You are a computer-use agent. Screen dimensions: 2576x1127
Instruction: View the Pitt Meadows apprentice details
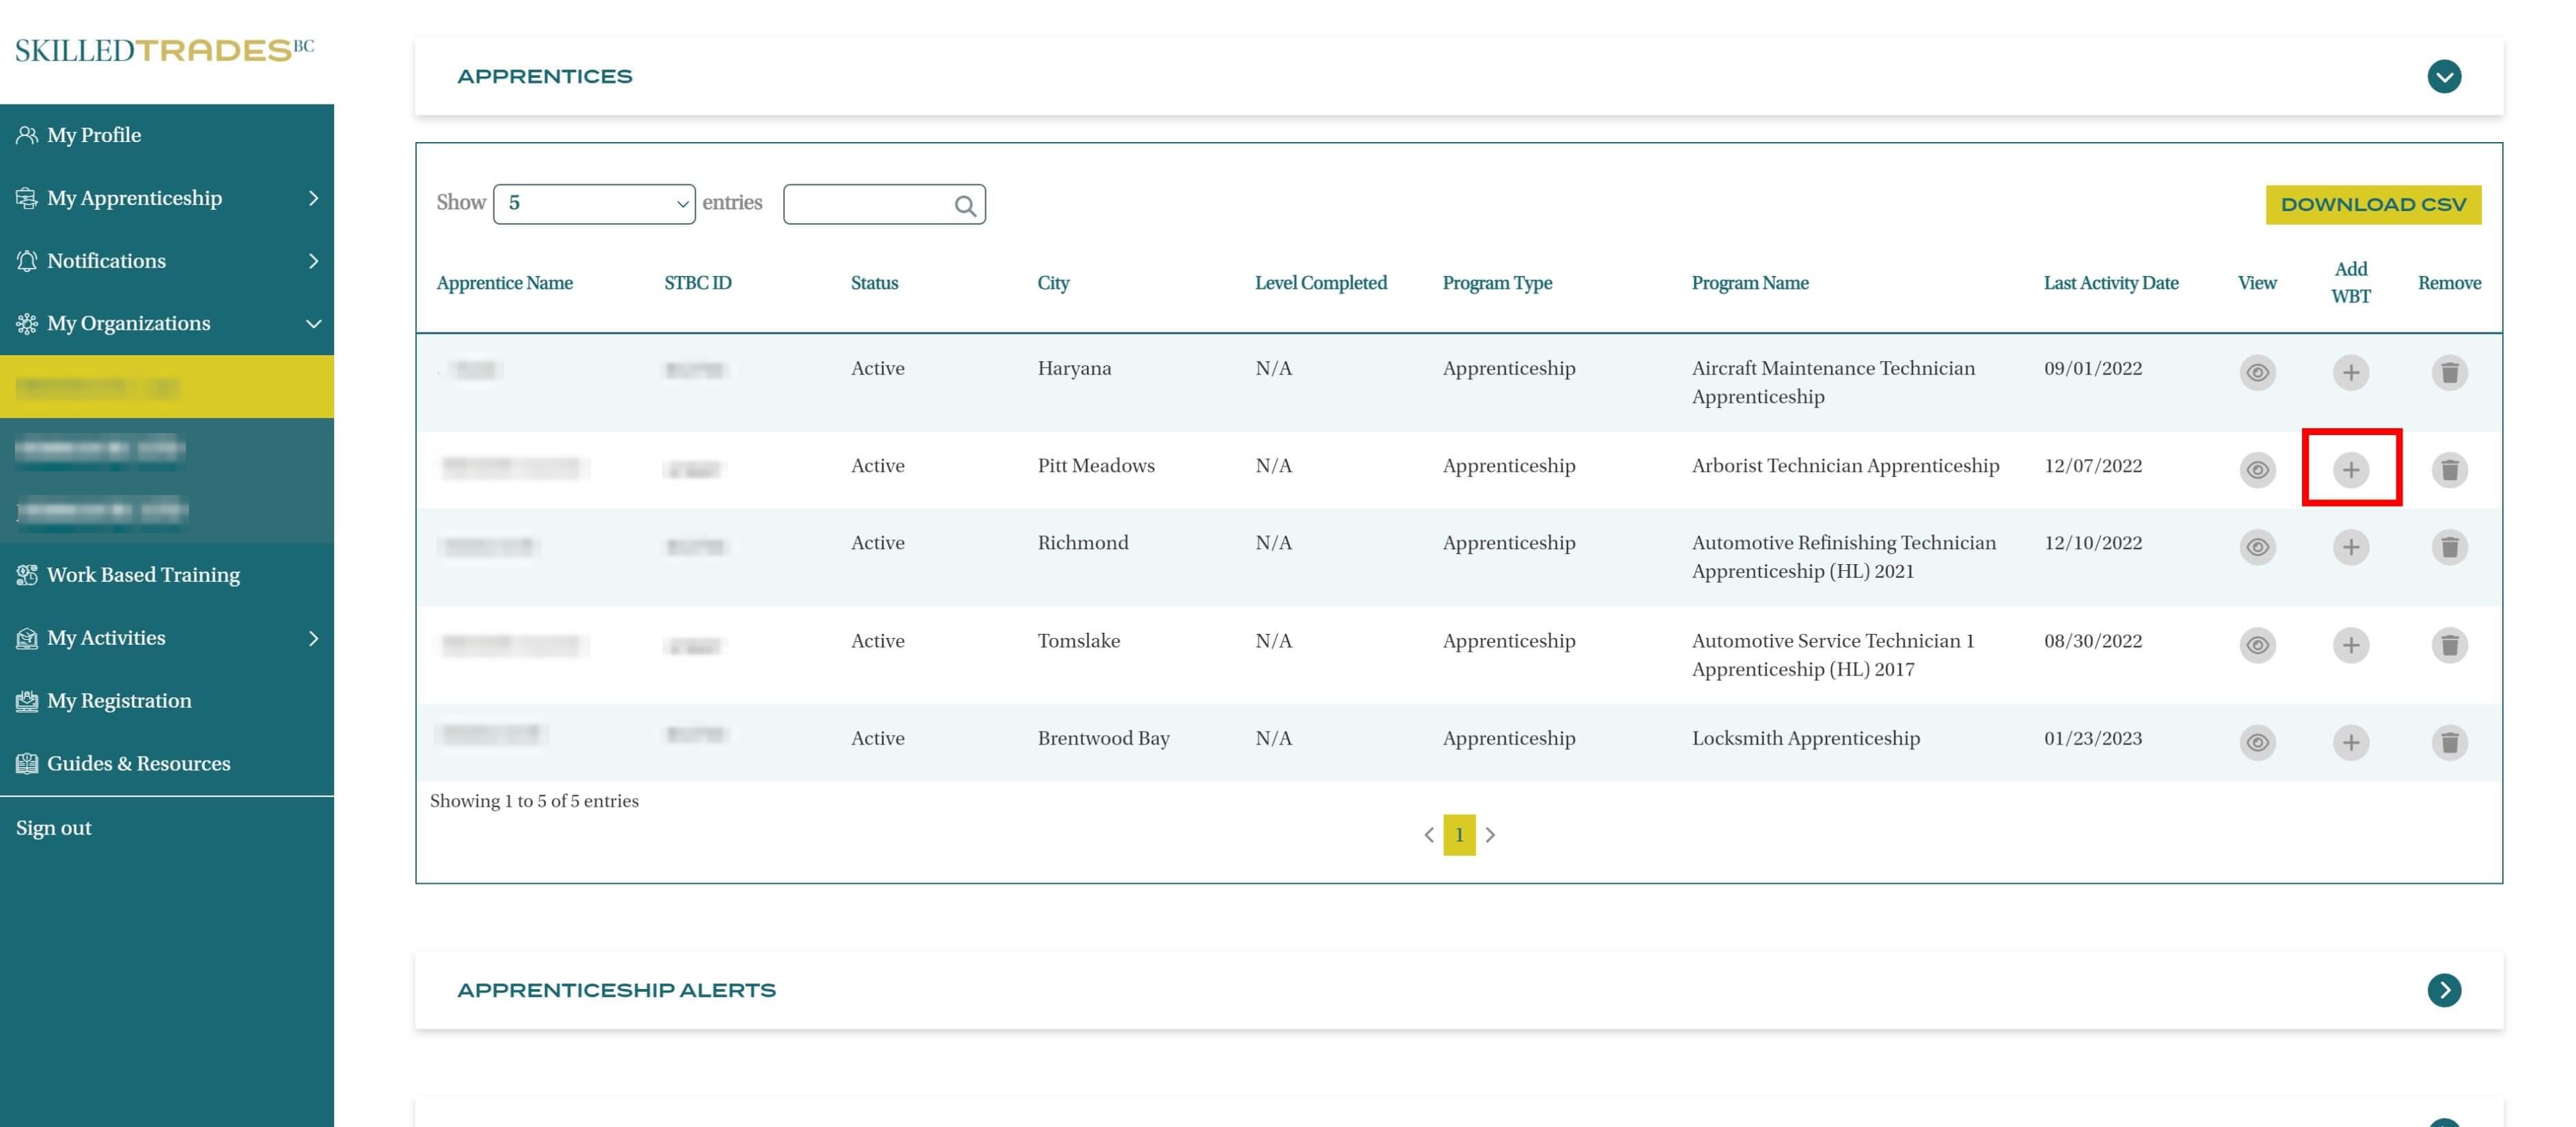pos(2256,469)
